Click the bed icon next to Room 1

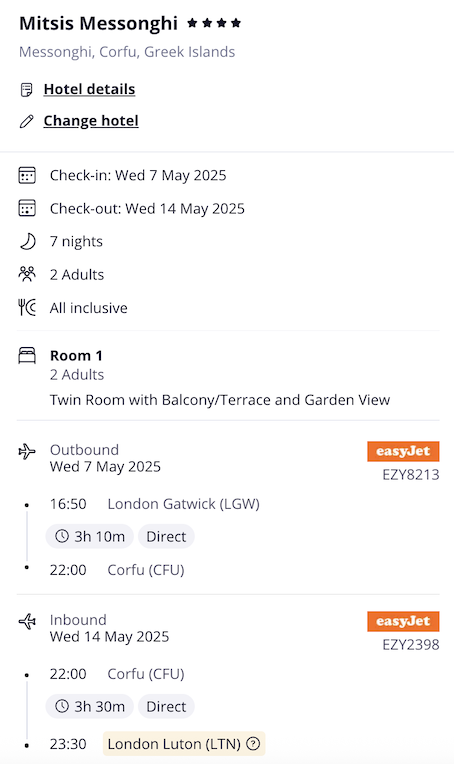pyautogui.click(x=27, y=355)
